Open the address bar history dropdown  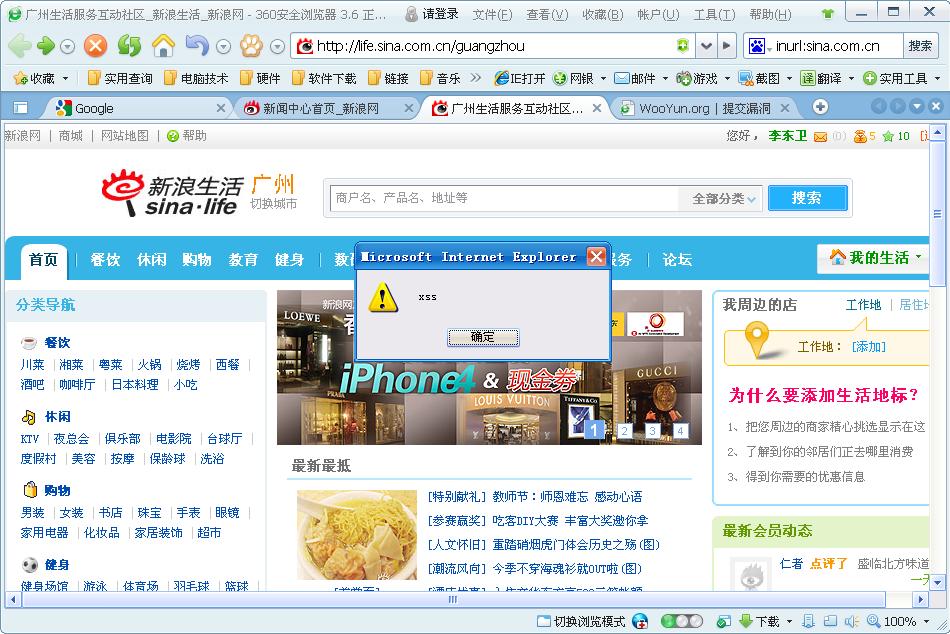pos(706,45)
